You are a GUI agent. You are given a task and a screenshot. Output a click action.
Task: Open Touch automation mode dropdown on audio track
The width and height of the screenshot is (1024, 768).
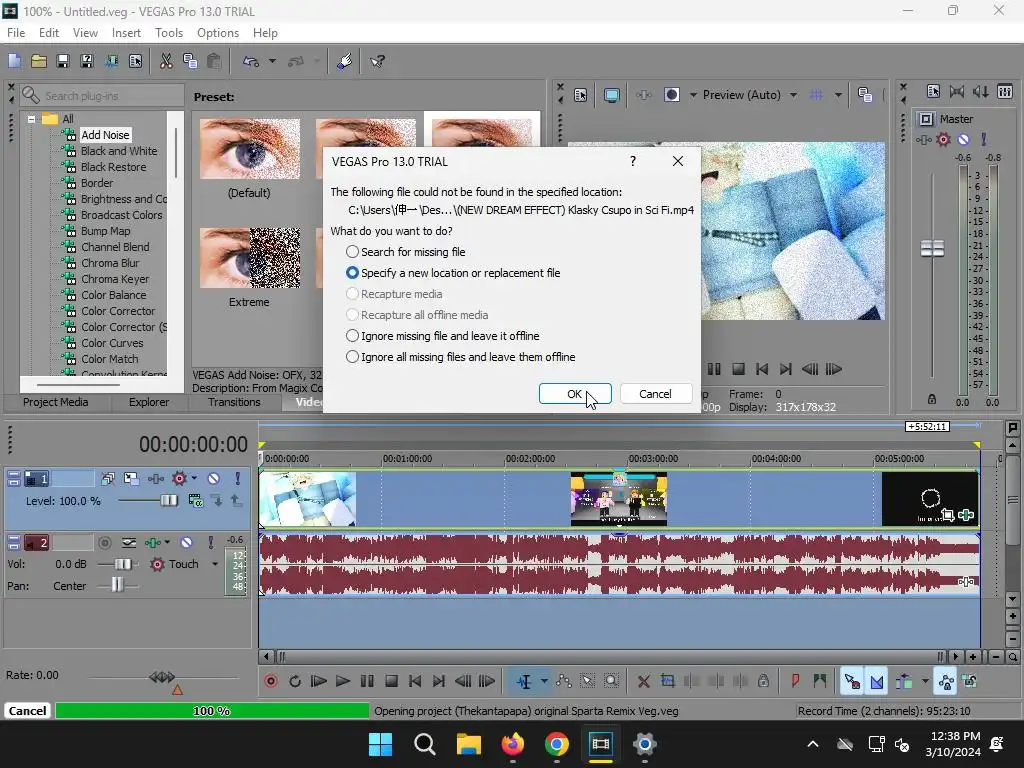(x=215, y=564)
